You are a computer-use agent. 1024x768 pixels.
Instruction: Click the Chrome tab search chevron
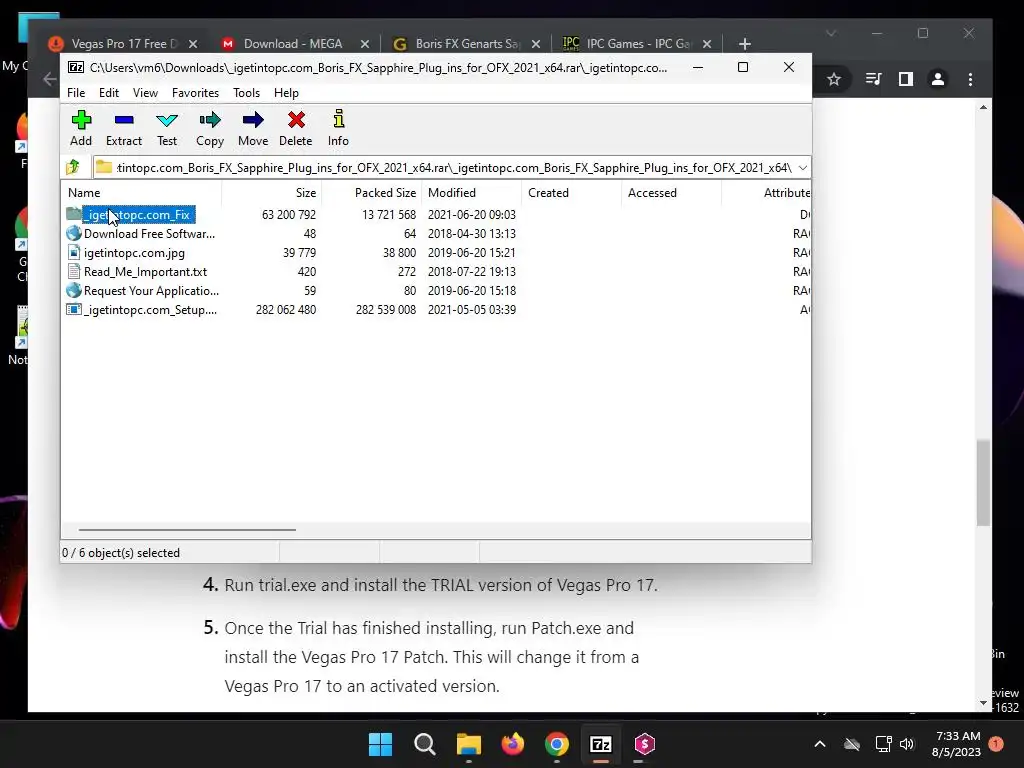coord(831,33)
